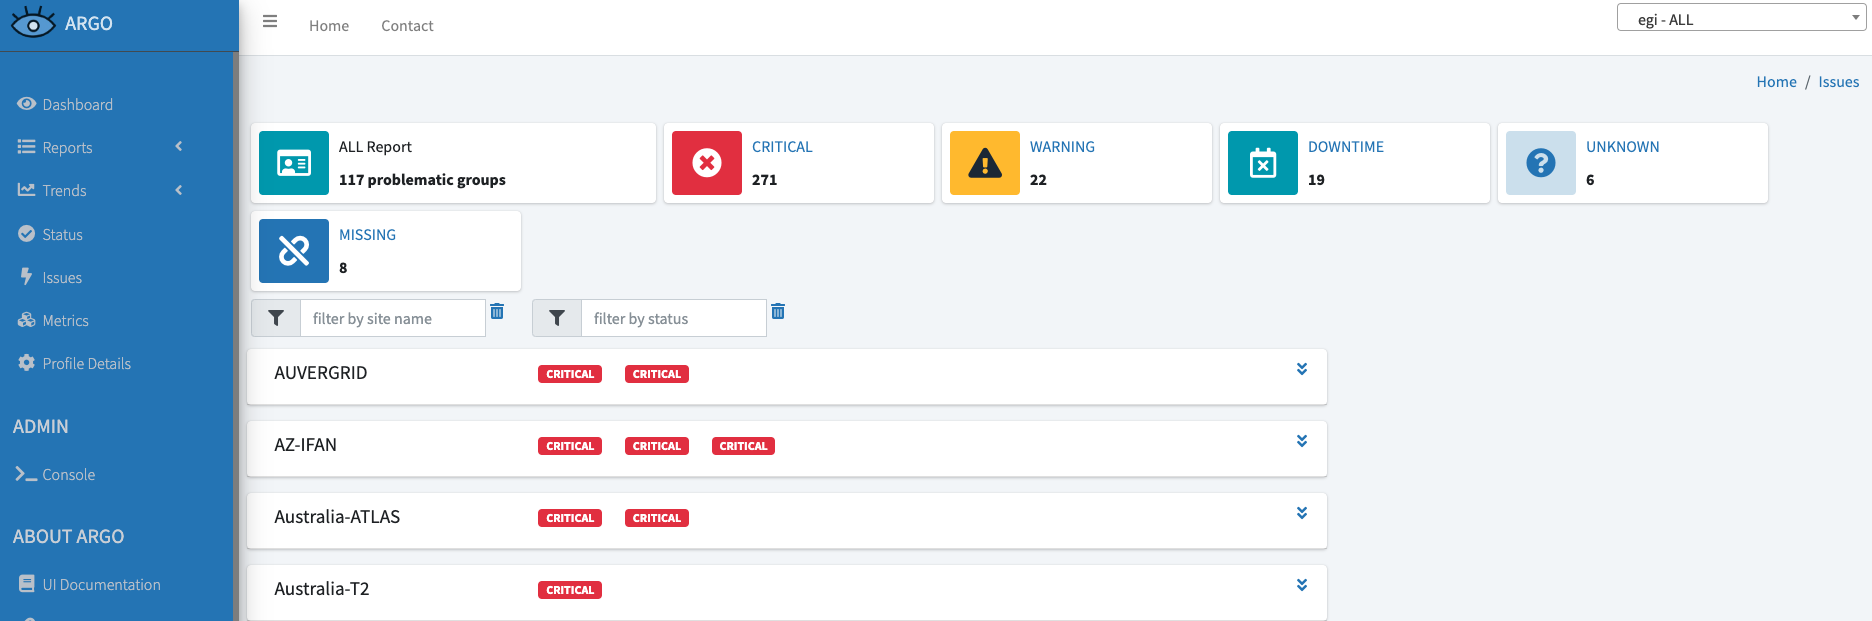
Task: Open the egi - ALL report dropdown
Action: point(1740,18)
